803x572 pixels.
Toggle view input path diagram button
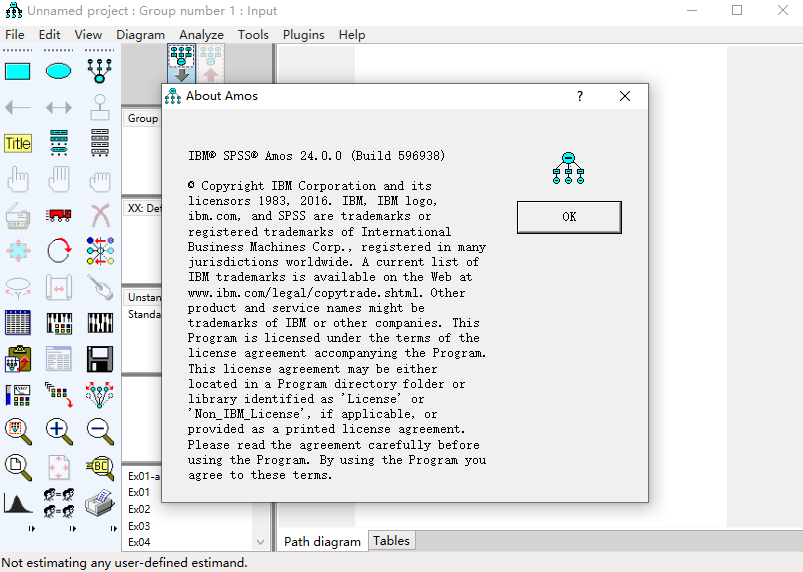181,63
